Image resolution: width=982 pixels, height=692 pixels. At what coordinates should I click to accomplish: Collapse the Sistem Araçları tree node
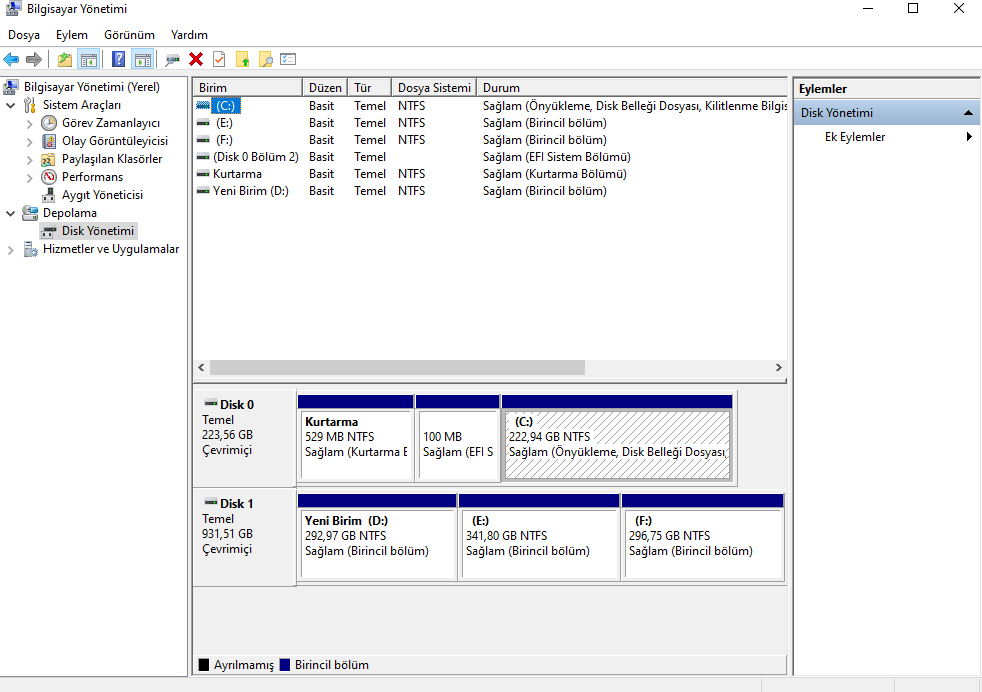(x=11, y=105)
